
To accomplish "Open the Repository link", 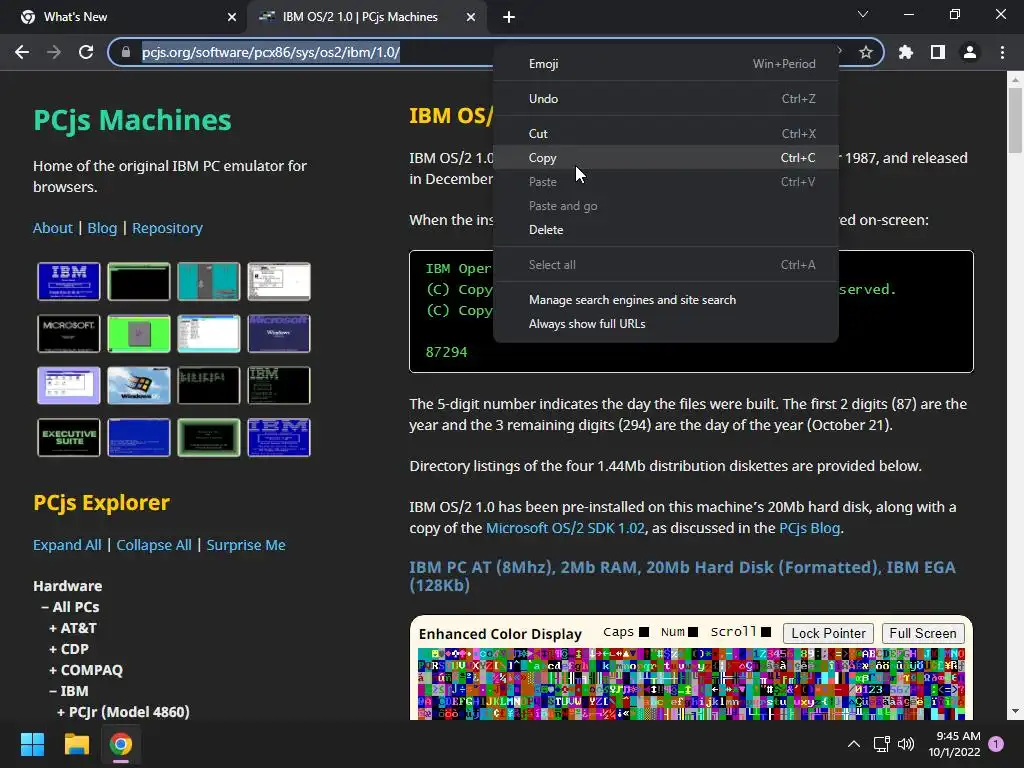I will click(167, 228).
